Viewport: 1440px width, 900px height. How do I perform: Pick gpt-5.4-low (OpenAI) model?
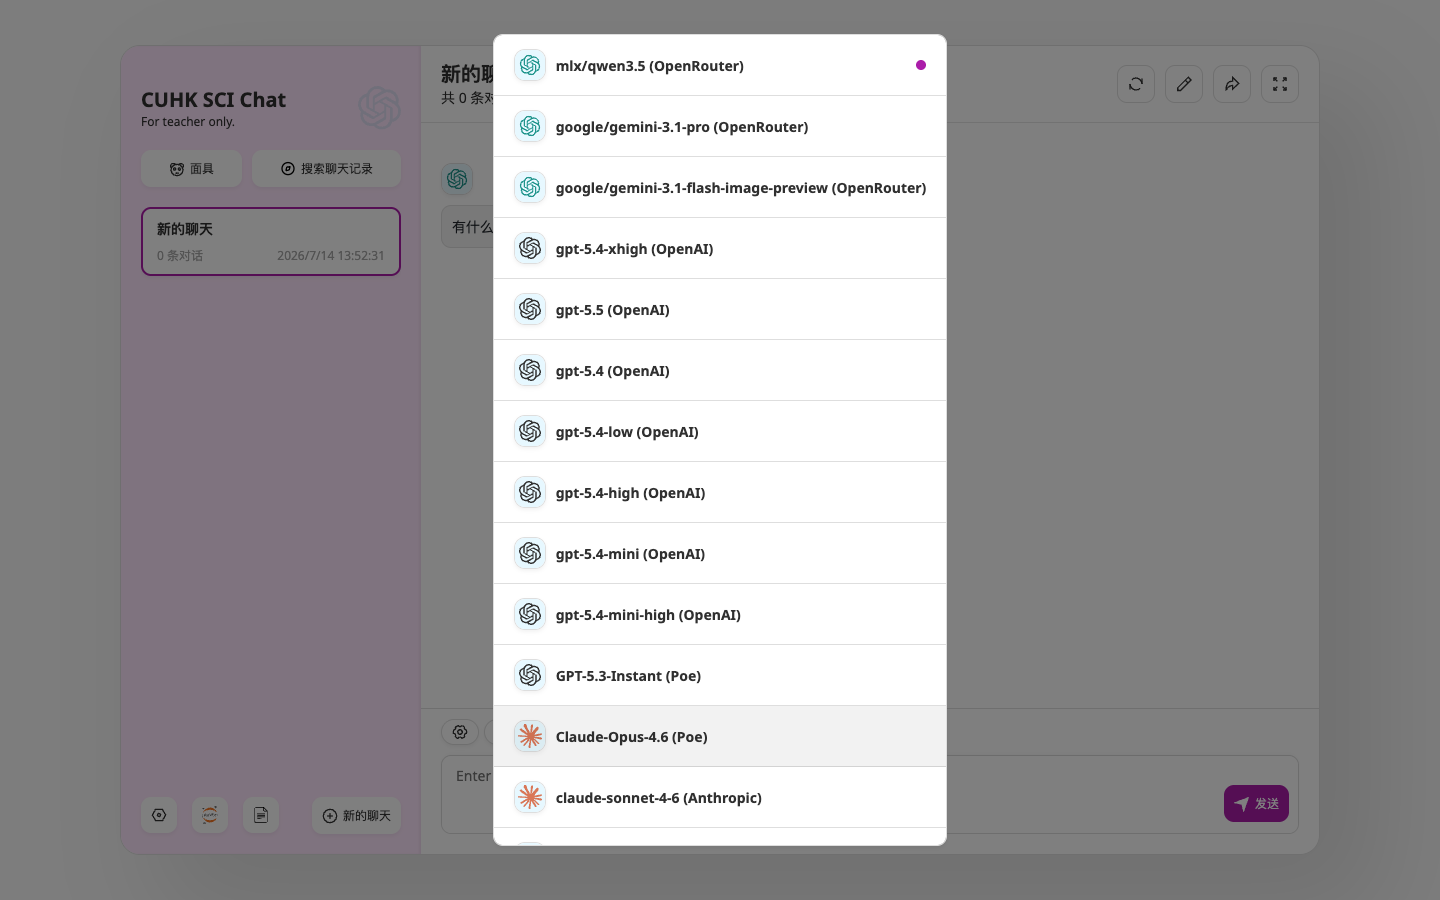click(720, 431)
